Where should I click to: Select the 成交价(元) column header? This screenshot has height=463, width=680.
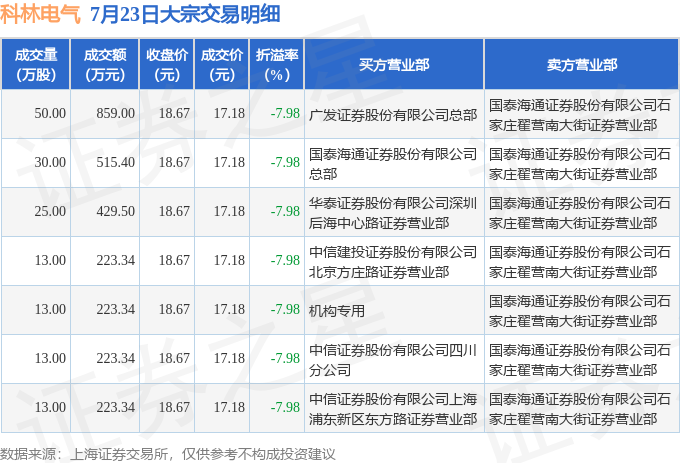[x=222, y=64]
